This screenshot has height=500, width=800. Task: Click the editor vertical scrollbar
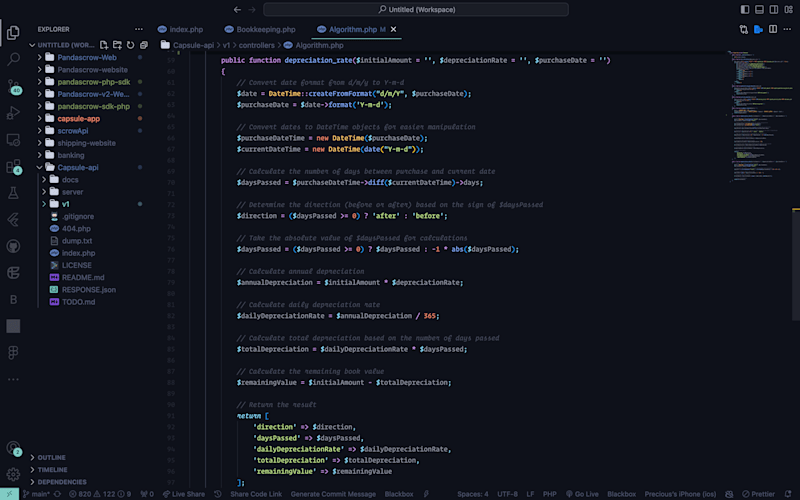(x=796, y=263)
